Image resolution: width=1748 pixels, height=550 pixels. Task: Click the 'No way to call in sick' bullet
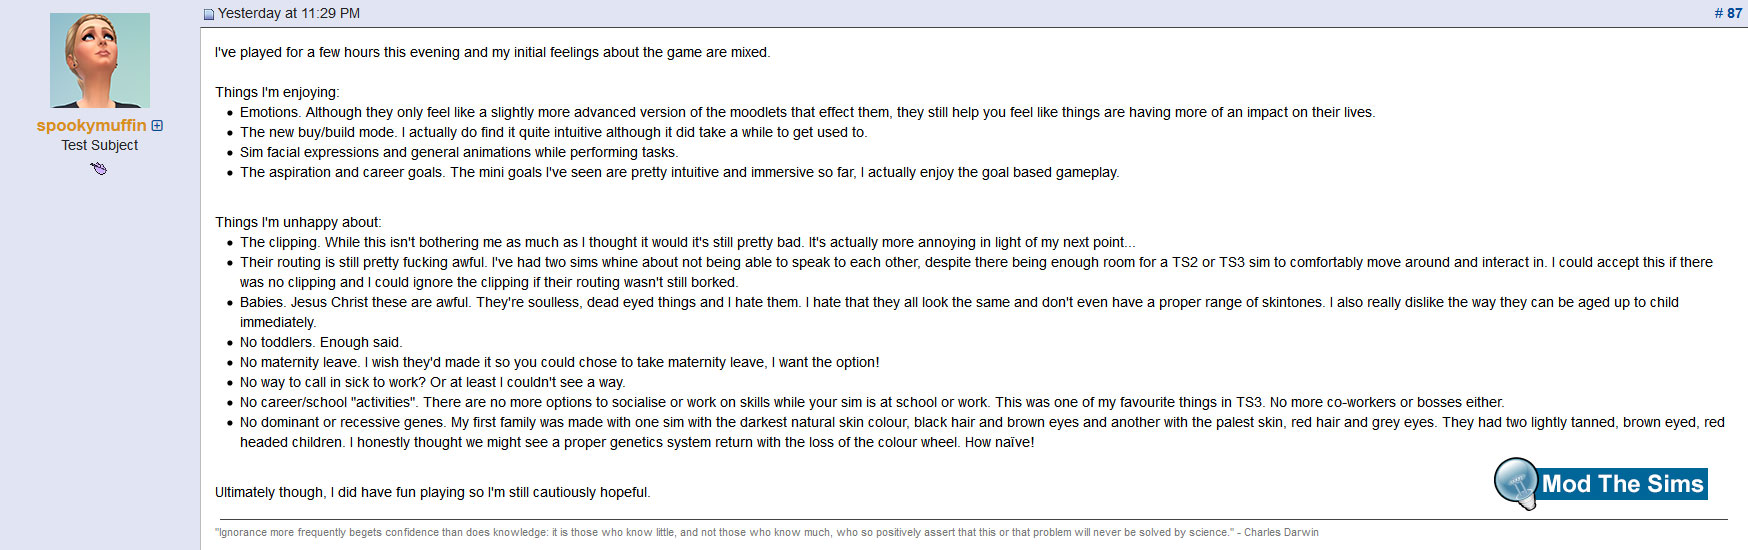433,382
